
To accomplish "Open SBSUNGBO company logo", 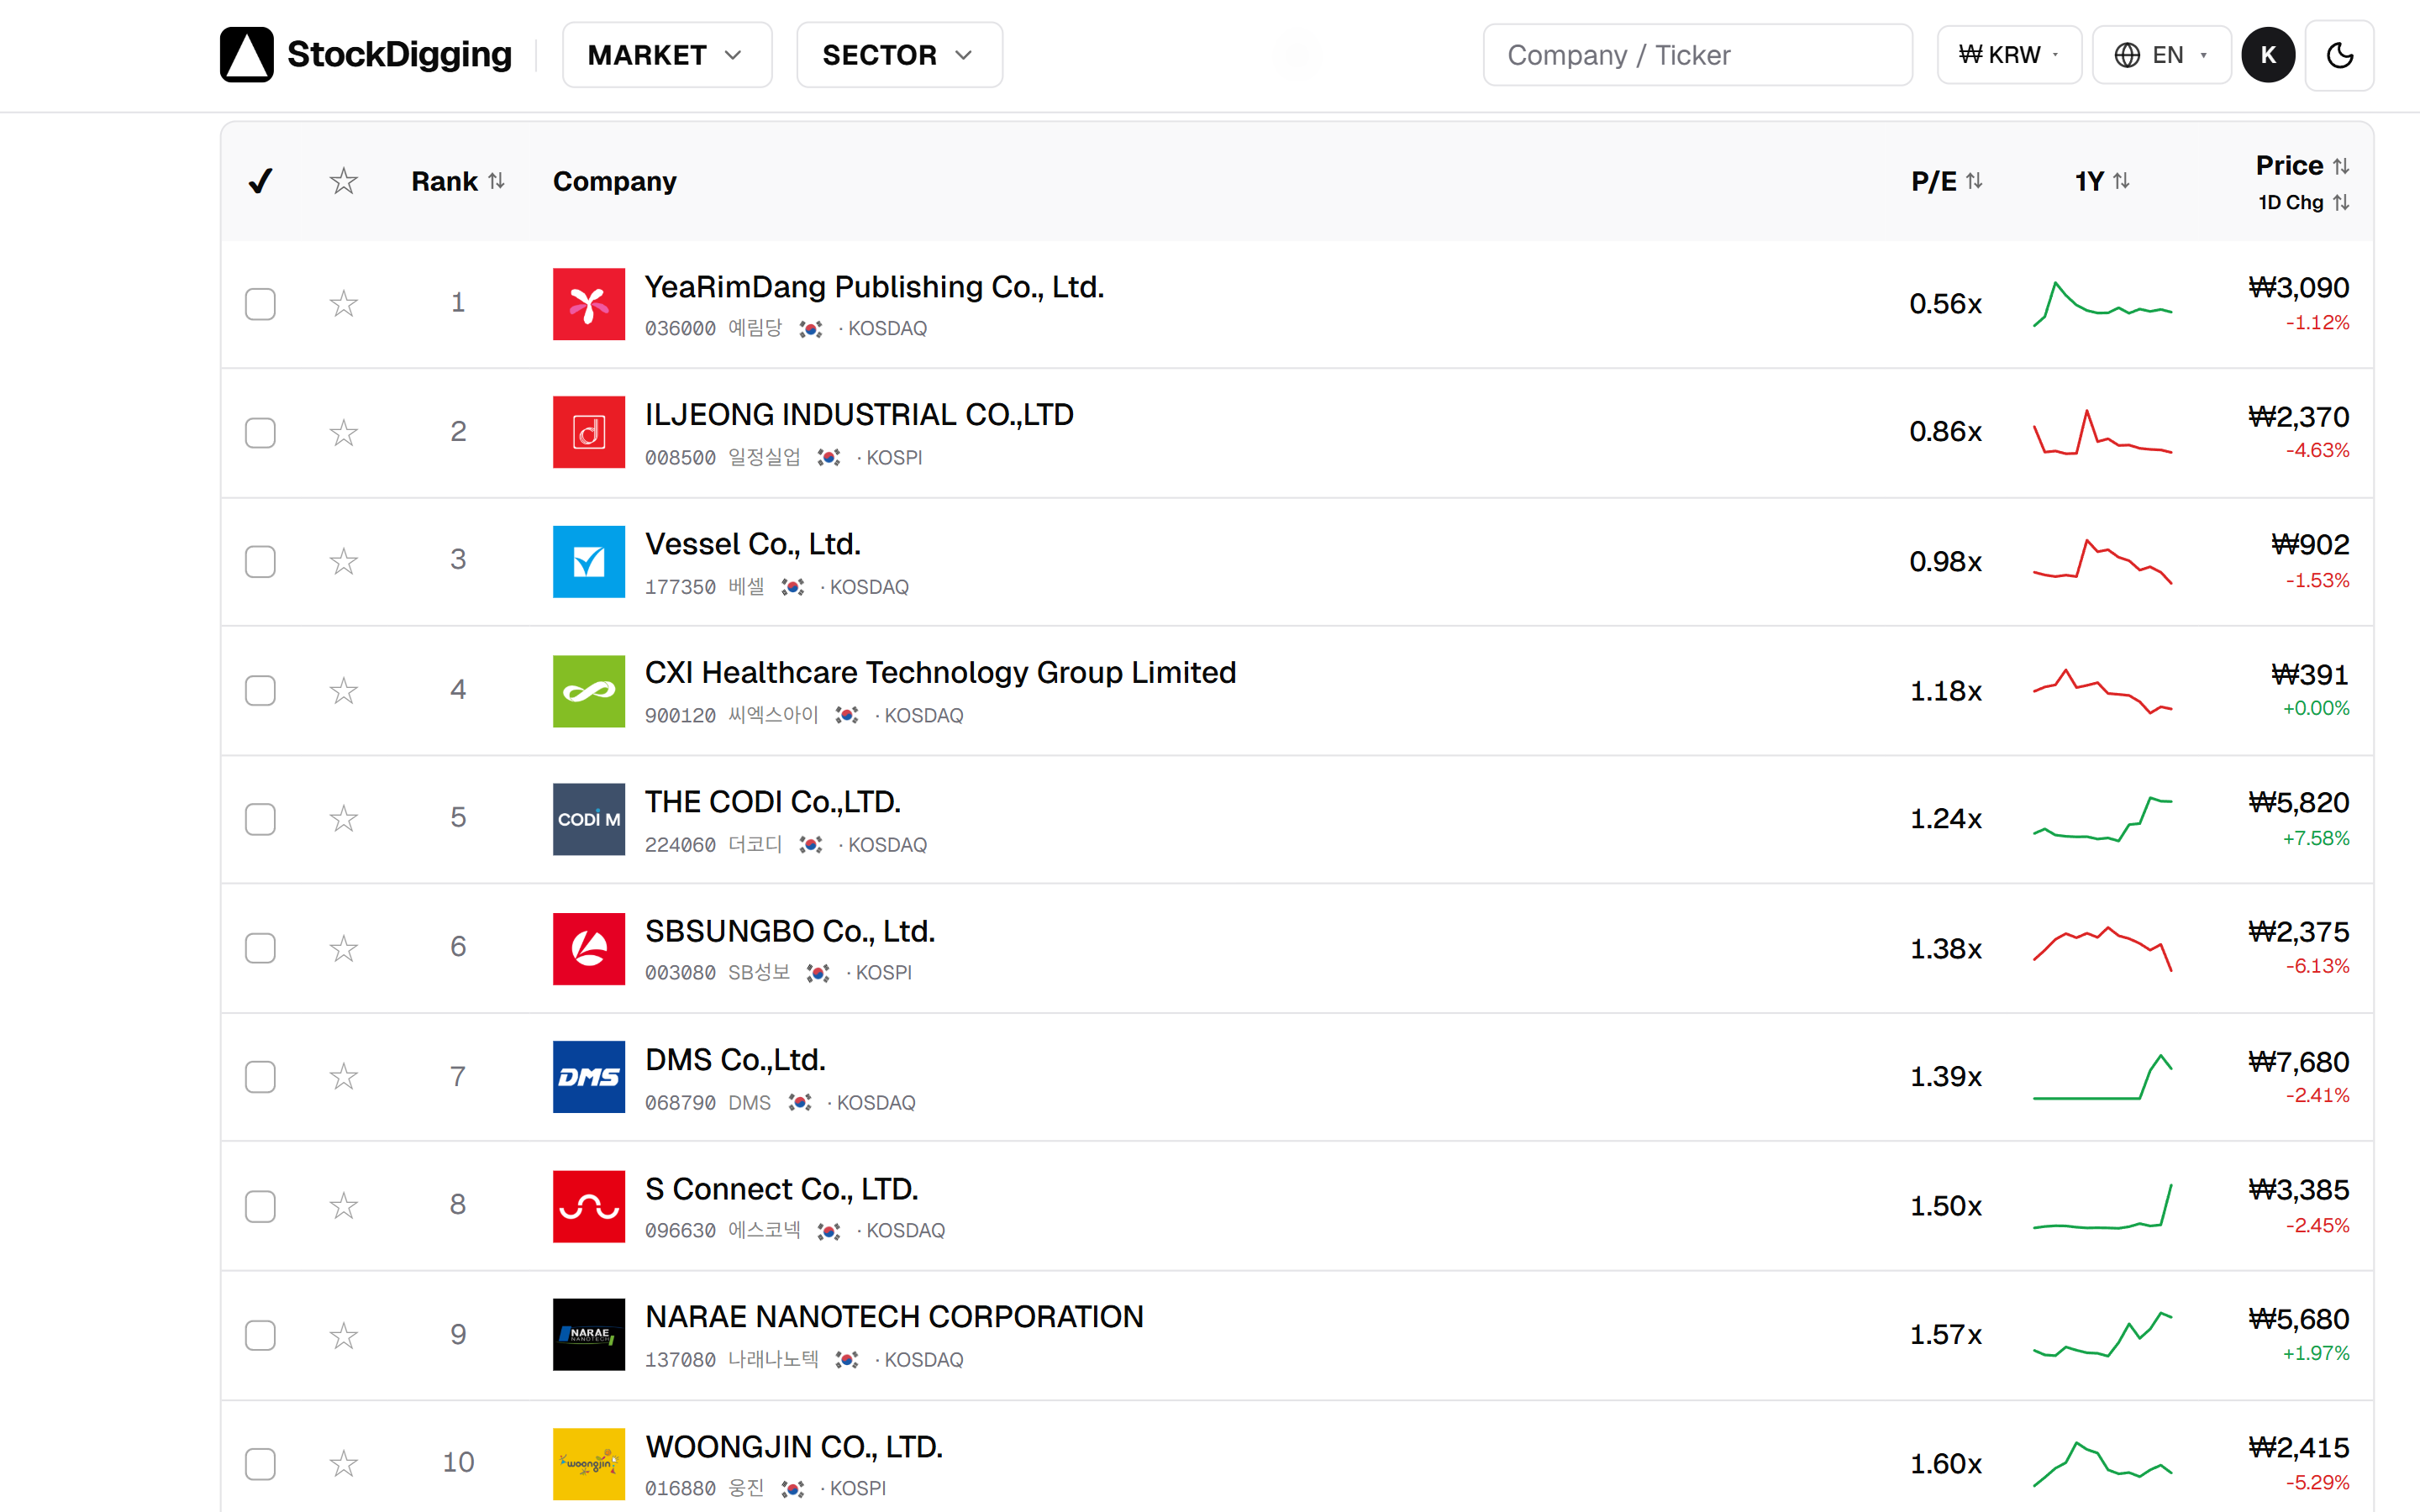I will pos(589,948).
